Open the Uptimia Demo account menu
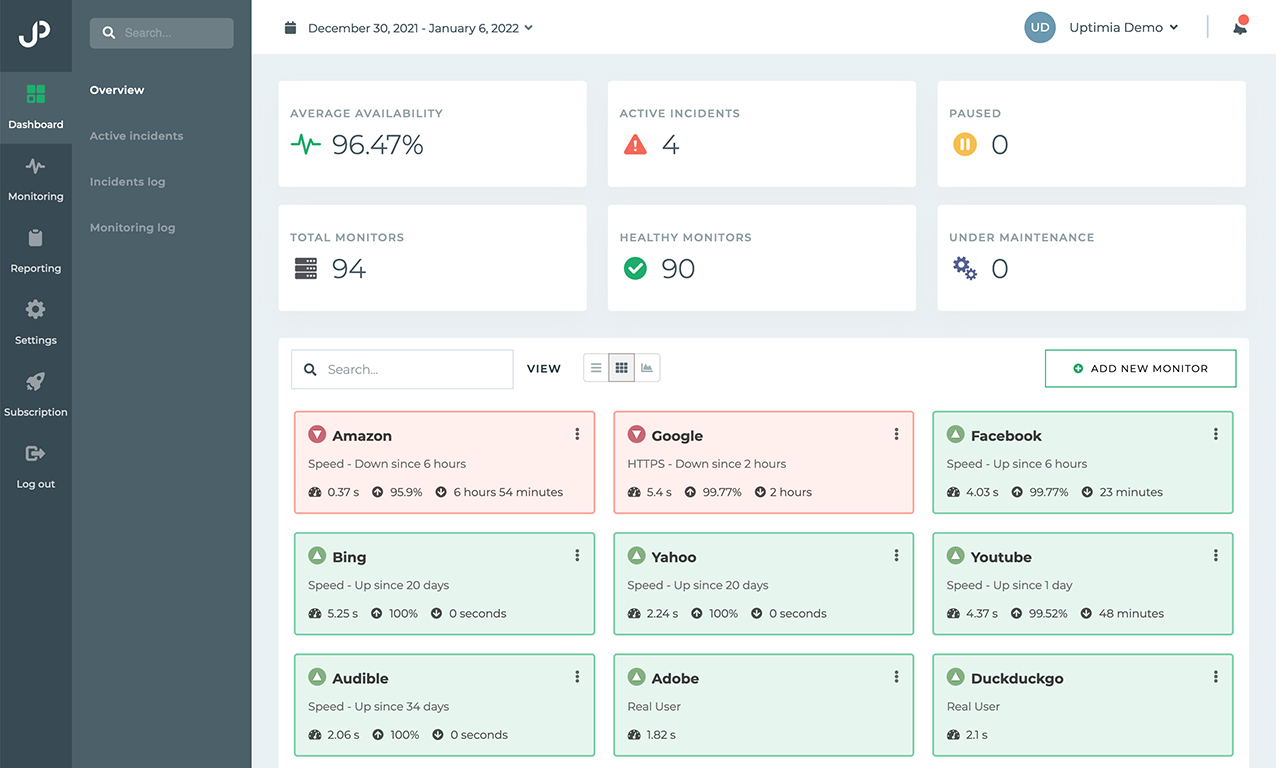Screen dimensions: 1276x768 (1123, 28)
